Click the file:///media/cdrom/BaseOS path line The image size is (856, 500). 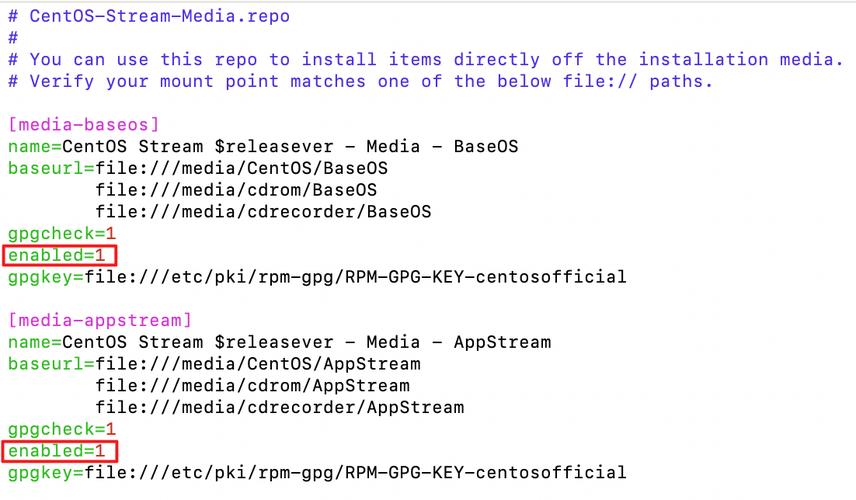(x=236, y=190)
